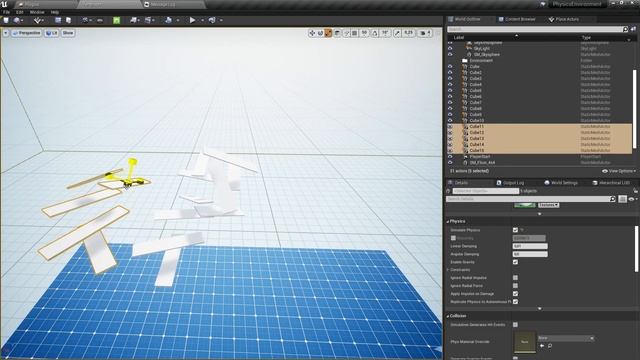Open the File menu
Image resolution: width=640 pixels, height=360 pixels.
[x=6, y=12]
